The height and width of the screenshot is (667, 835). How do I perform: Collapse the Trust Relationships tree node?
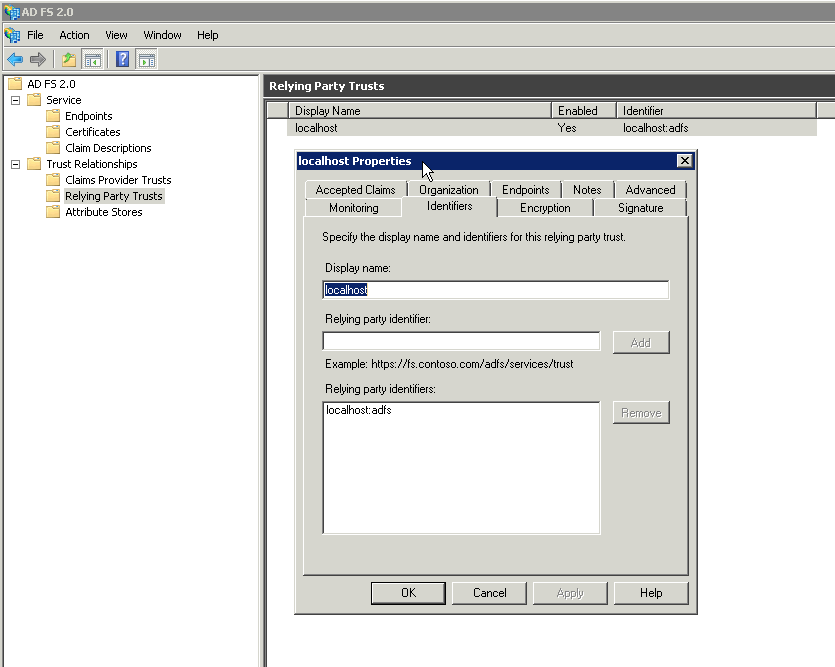tap(16, 163)
